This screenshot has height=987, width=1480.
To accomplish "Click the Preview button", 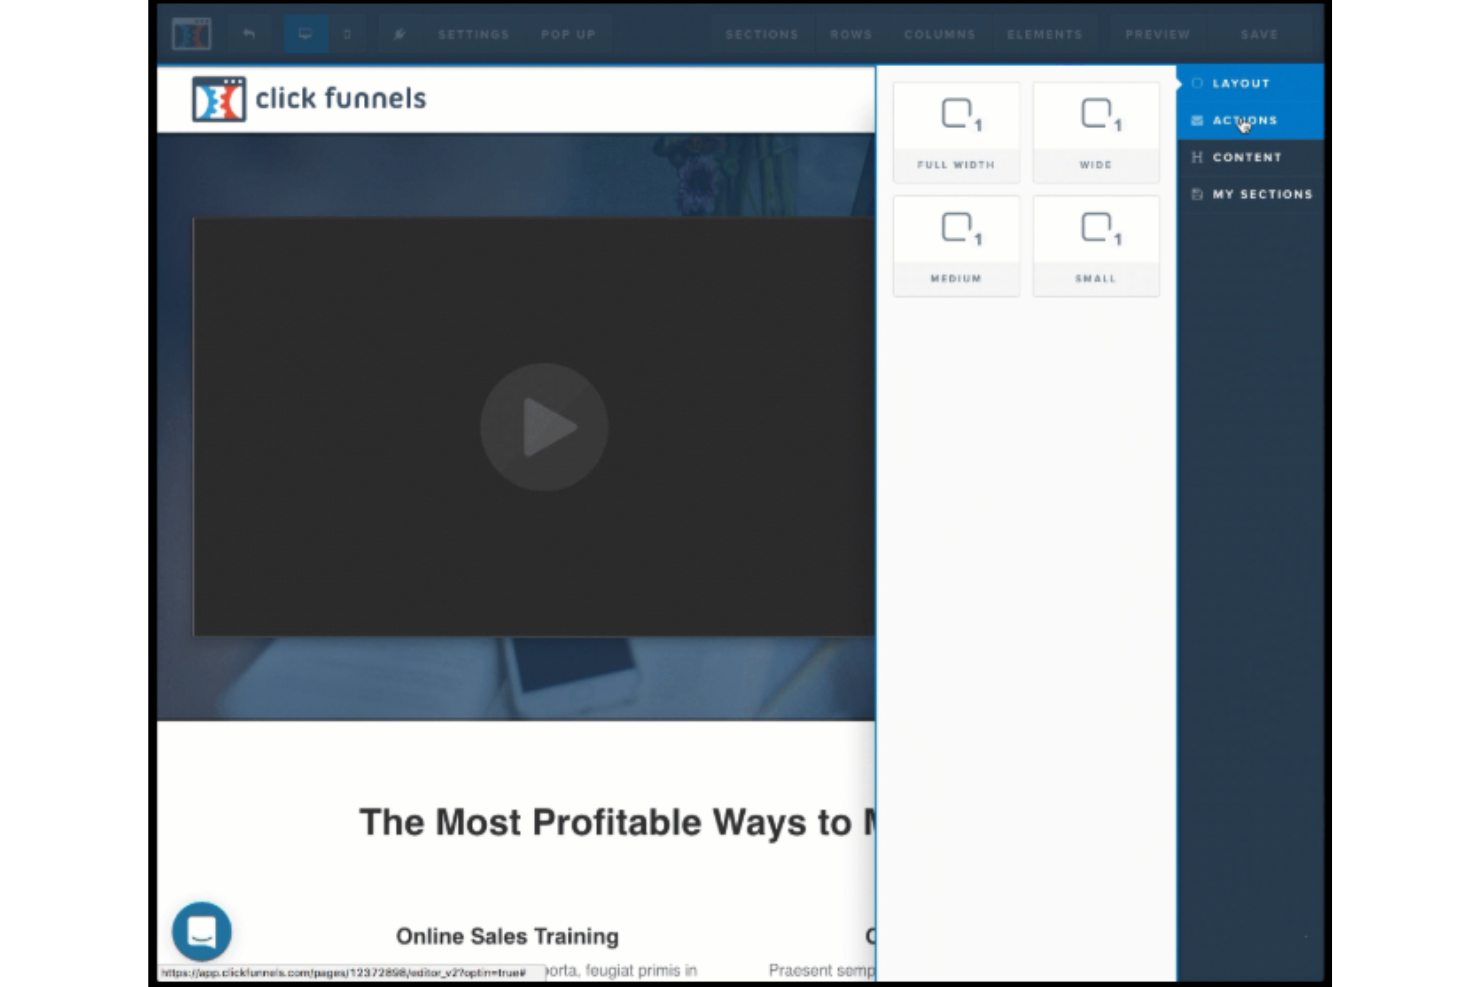I will pos(1156,33).
